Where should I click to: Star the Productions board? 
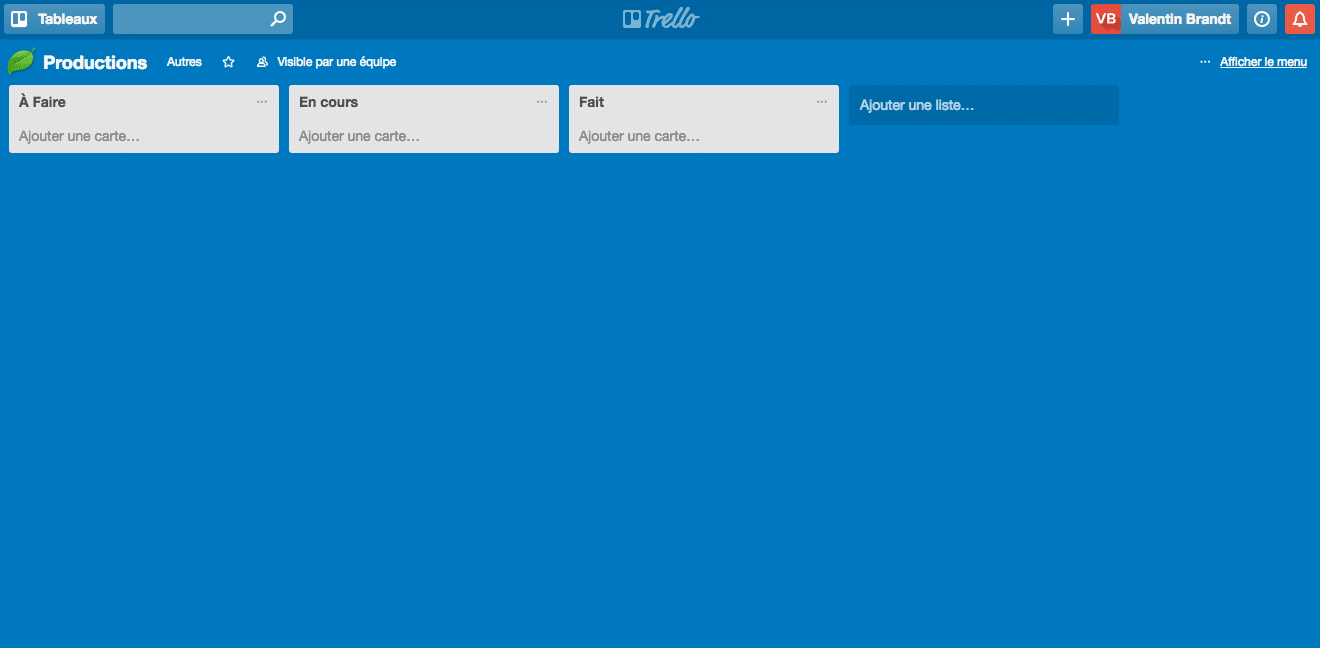(x=228, y=62)
